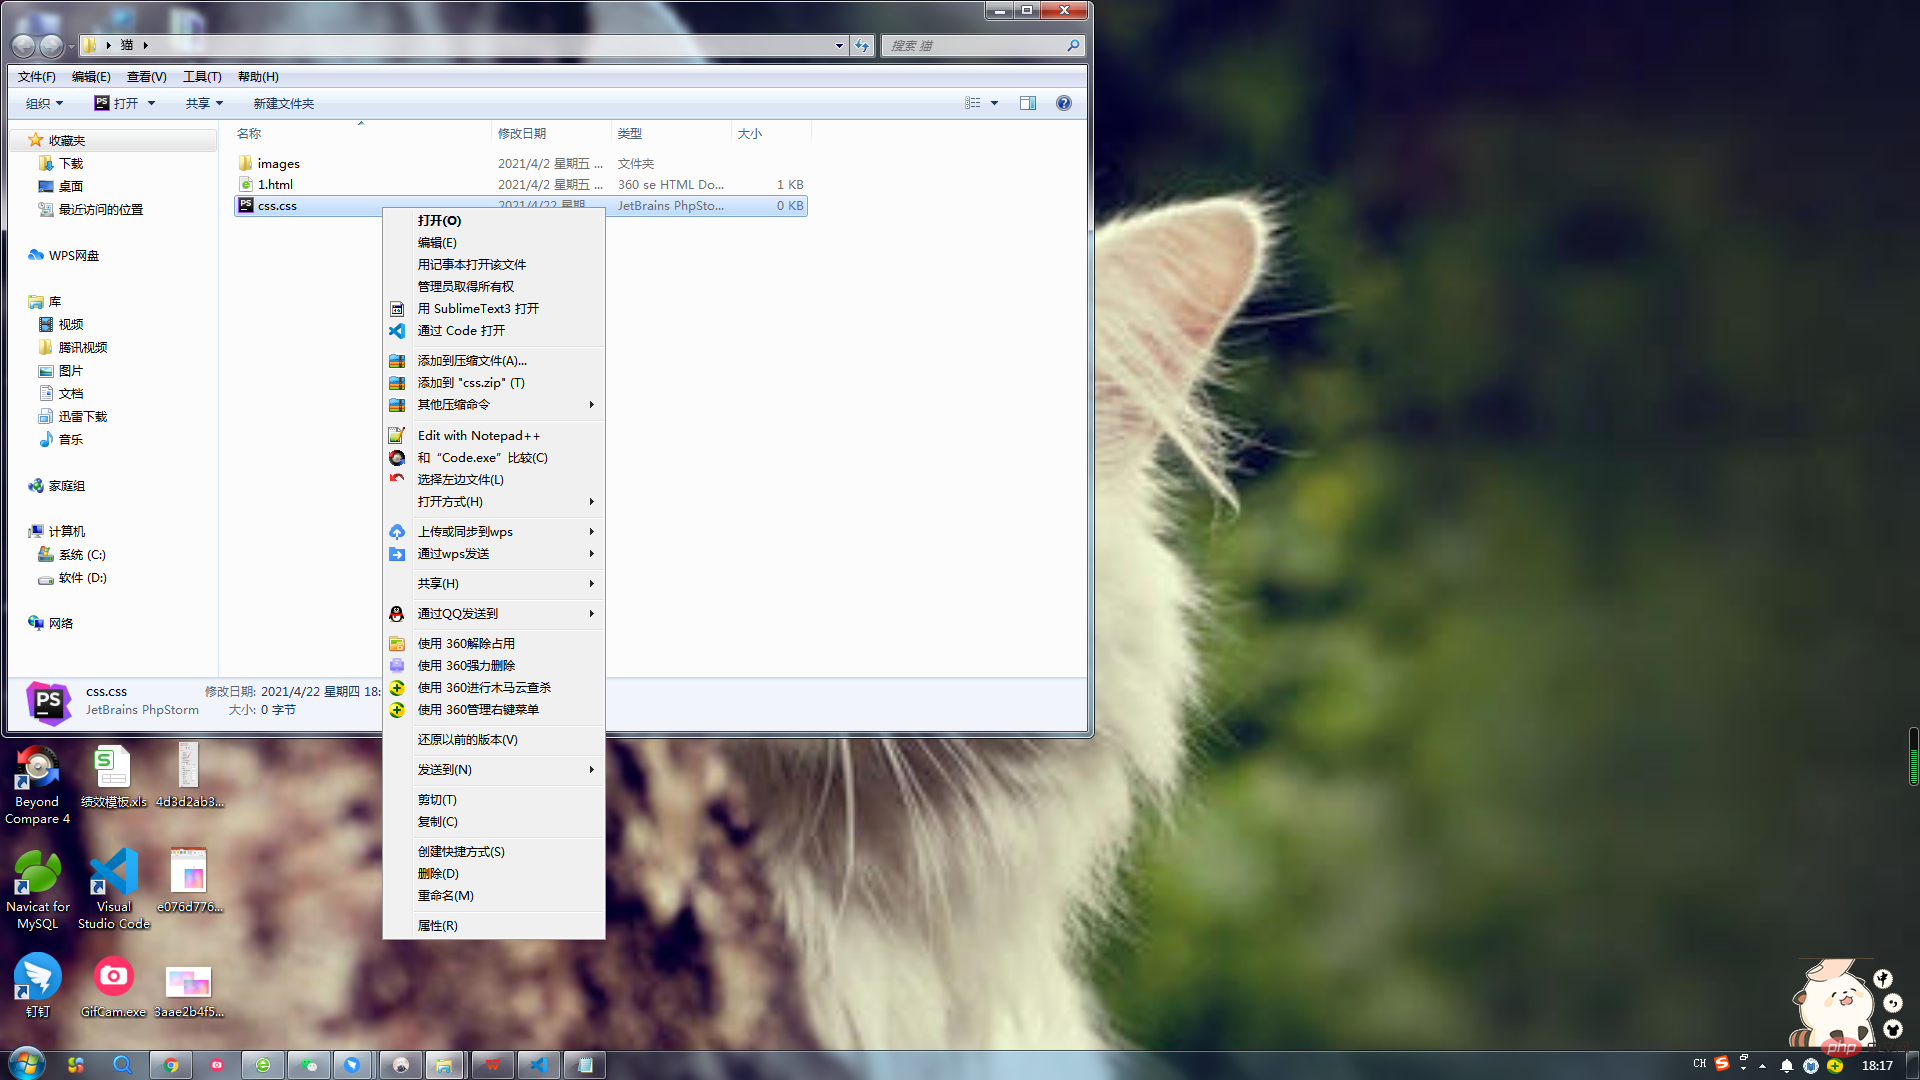Expand '其他压缩命令' submenu arrow
The height and width of the screenshot is (1080, 1920).
[592, 404]
